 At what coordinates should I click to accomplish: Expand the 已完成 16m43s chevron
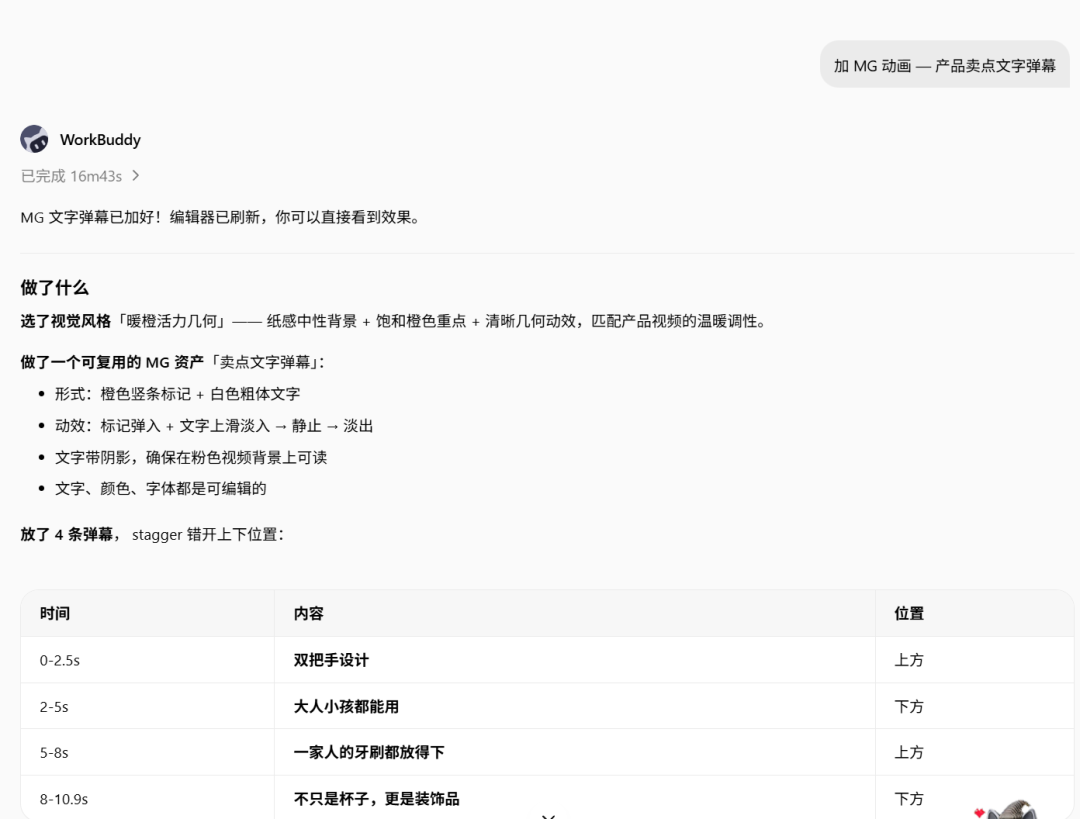[x=136, y=176]
